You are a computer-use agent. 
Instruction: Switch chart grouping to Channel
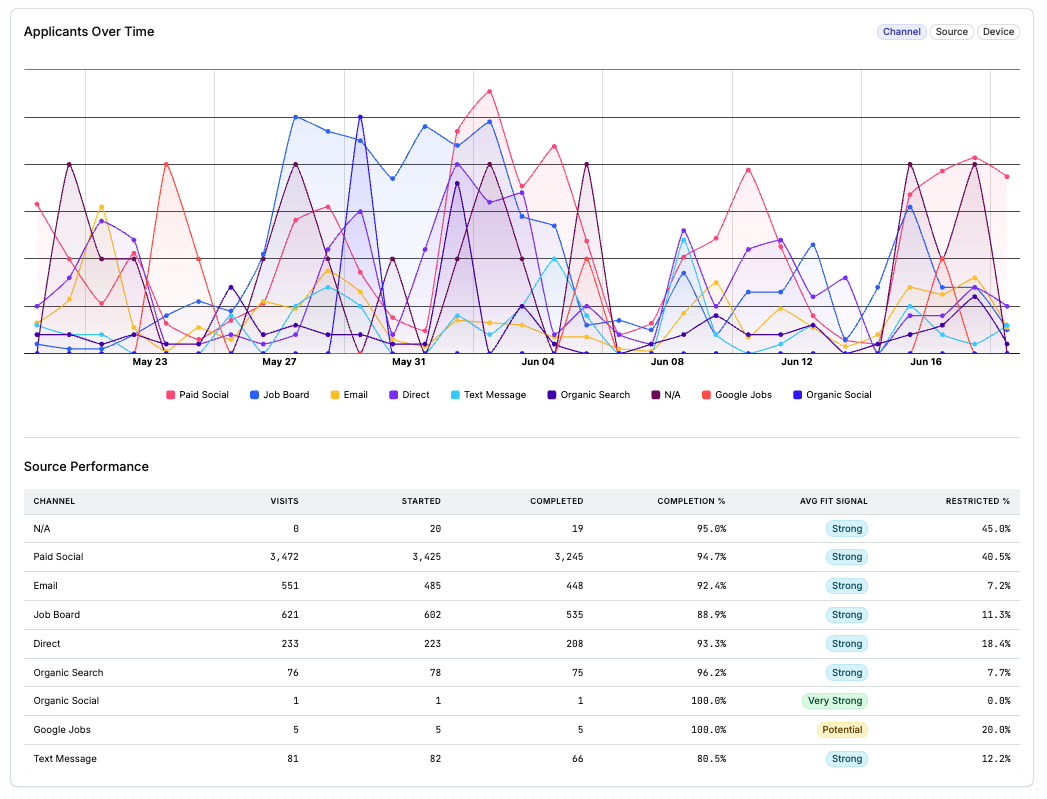(x=901, y=32)
